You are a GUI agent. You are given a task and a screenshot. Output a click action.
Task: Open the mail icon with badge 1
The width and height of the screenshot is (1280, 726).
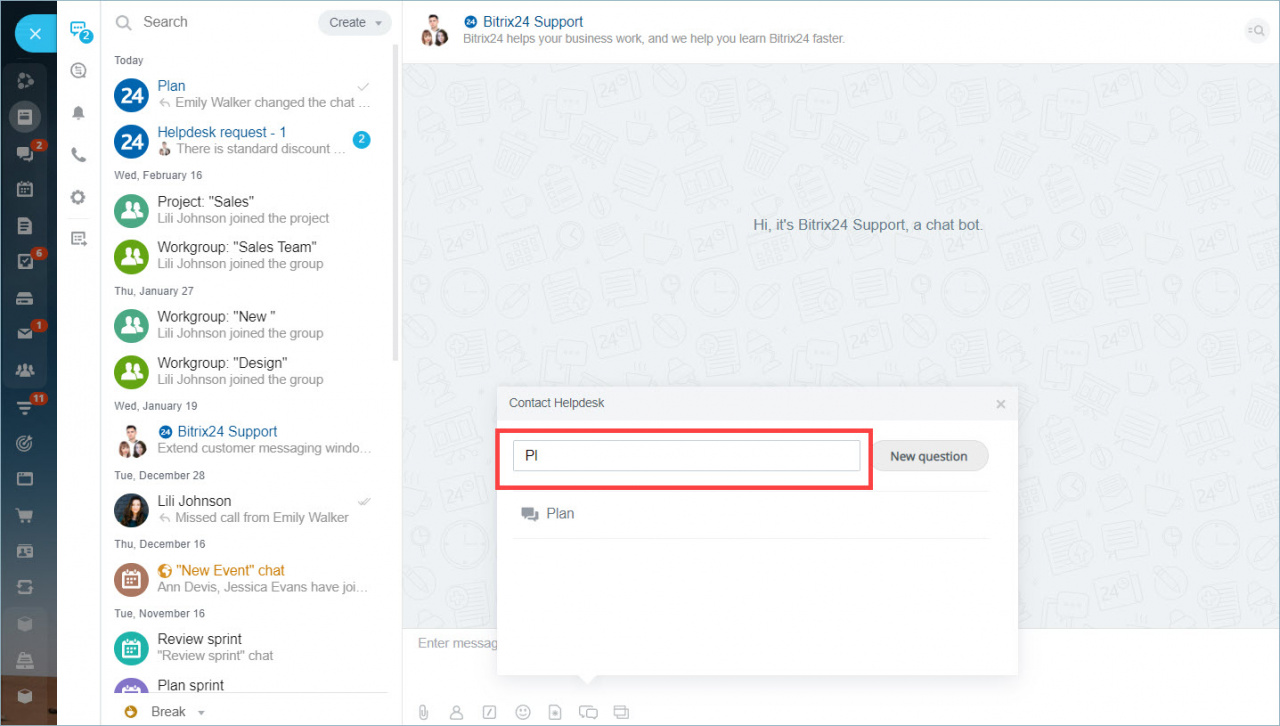26,333
